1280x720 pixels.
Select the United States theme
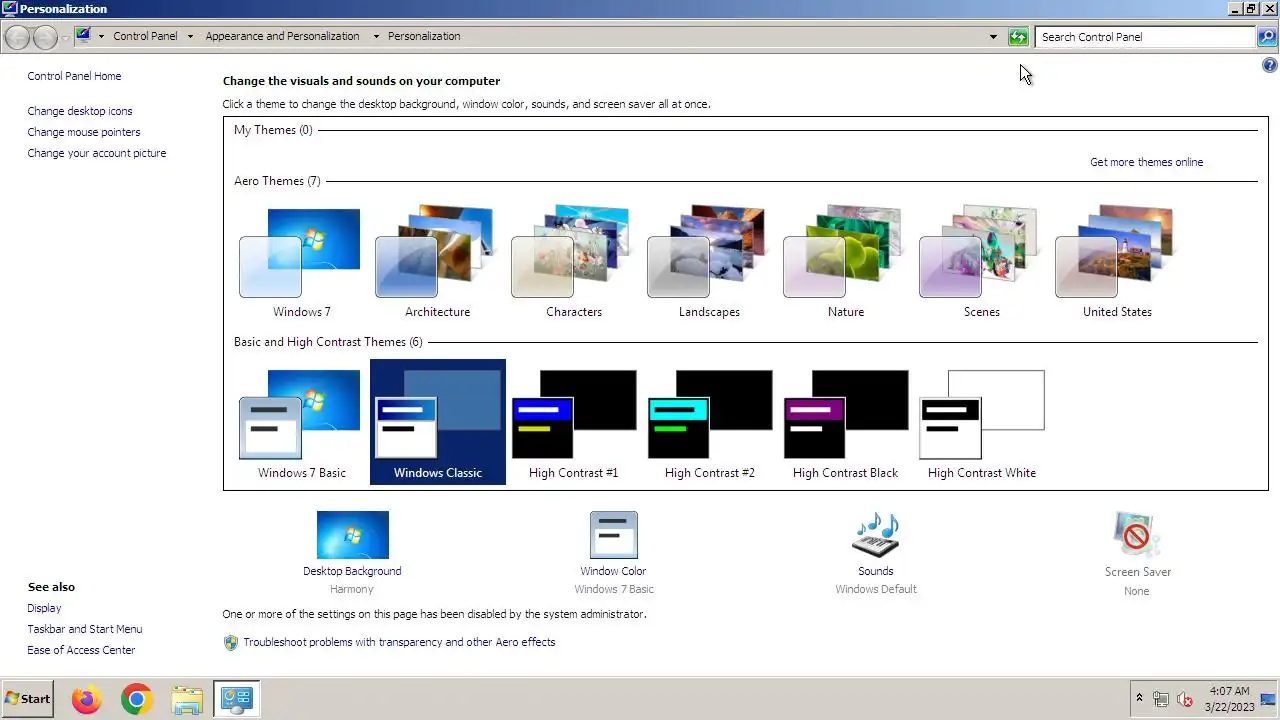click(1117, 262)
